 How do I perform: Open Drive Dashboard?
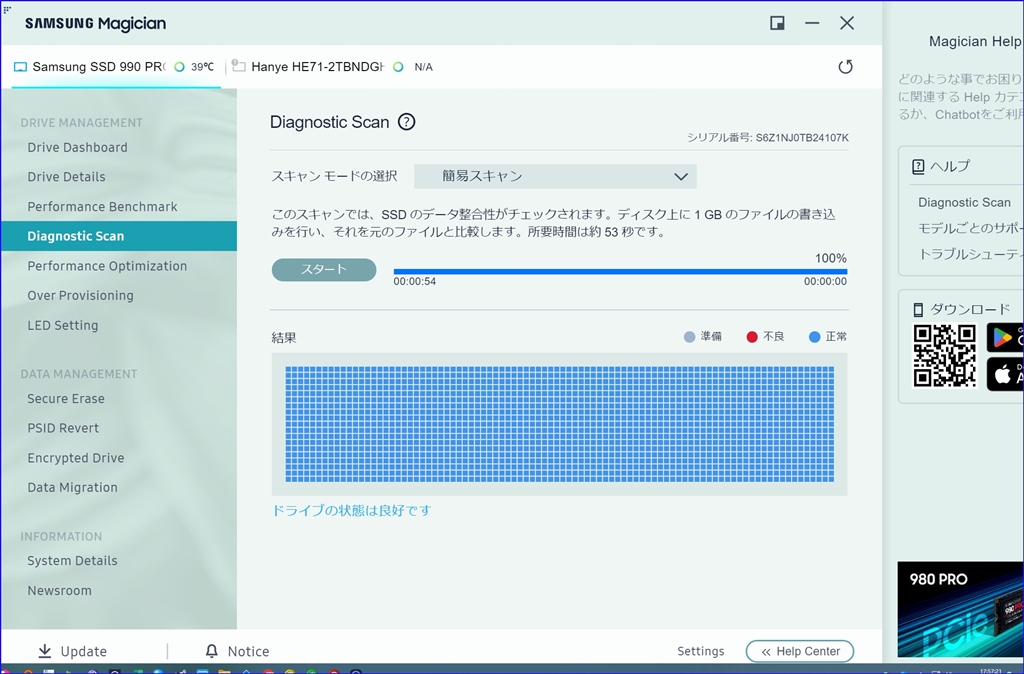(x=77, y=147)
